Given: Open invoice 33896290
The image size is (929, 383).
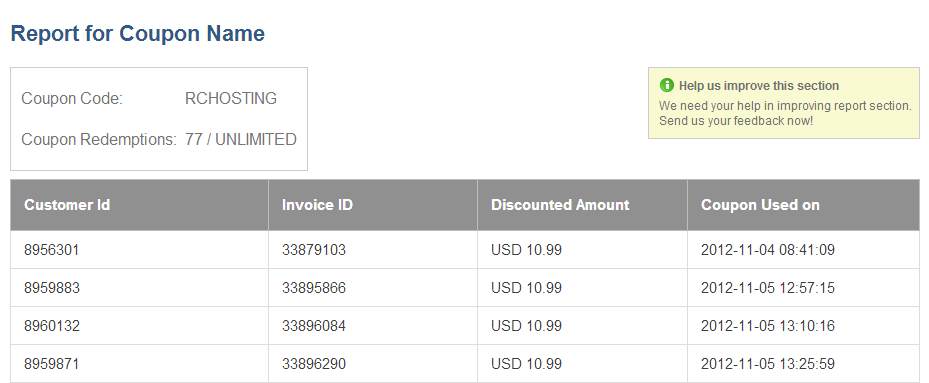Looking at the screenshot, I should 314,363.
